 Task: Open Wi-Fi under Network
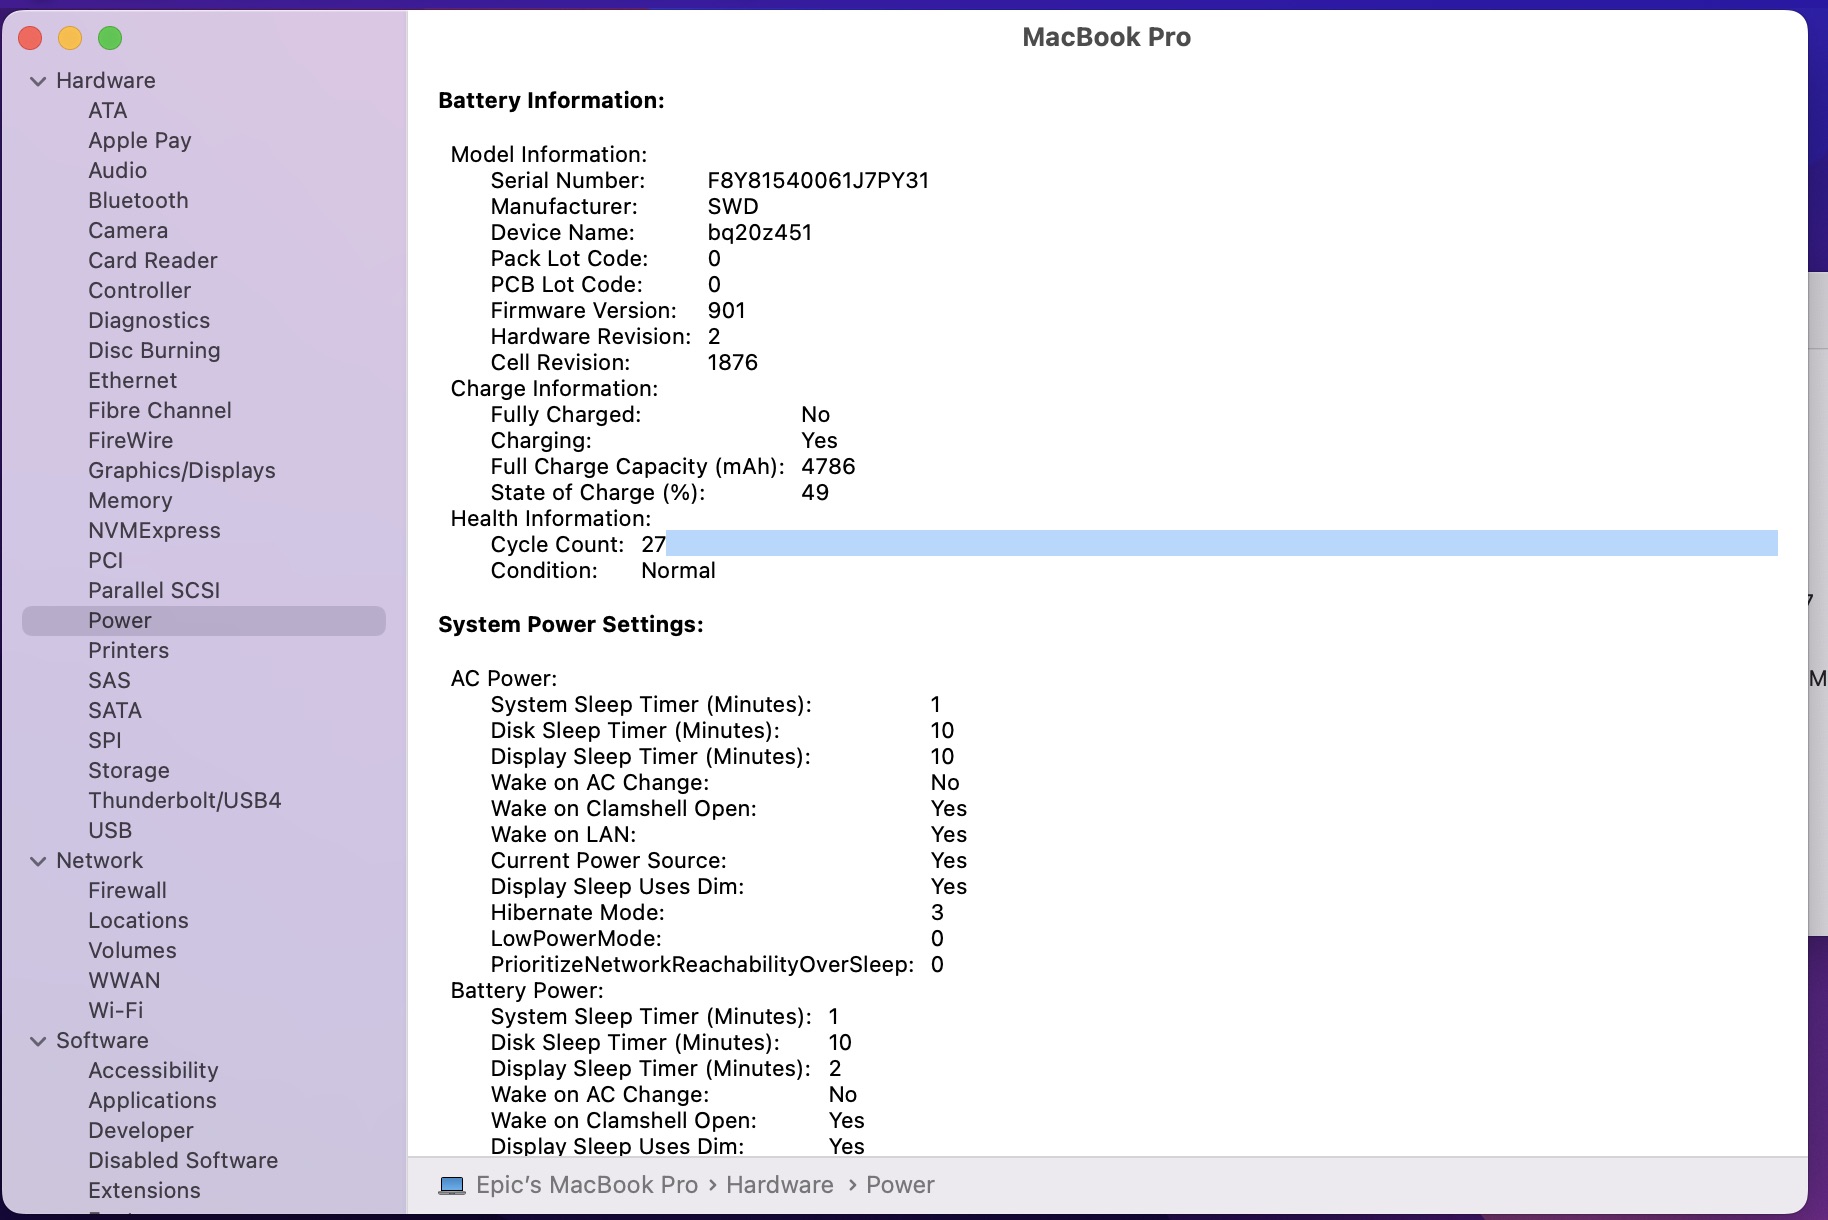click(115, 1011)
